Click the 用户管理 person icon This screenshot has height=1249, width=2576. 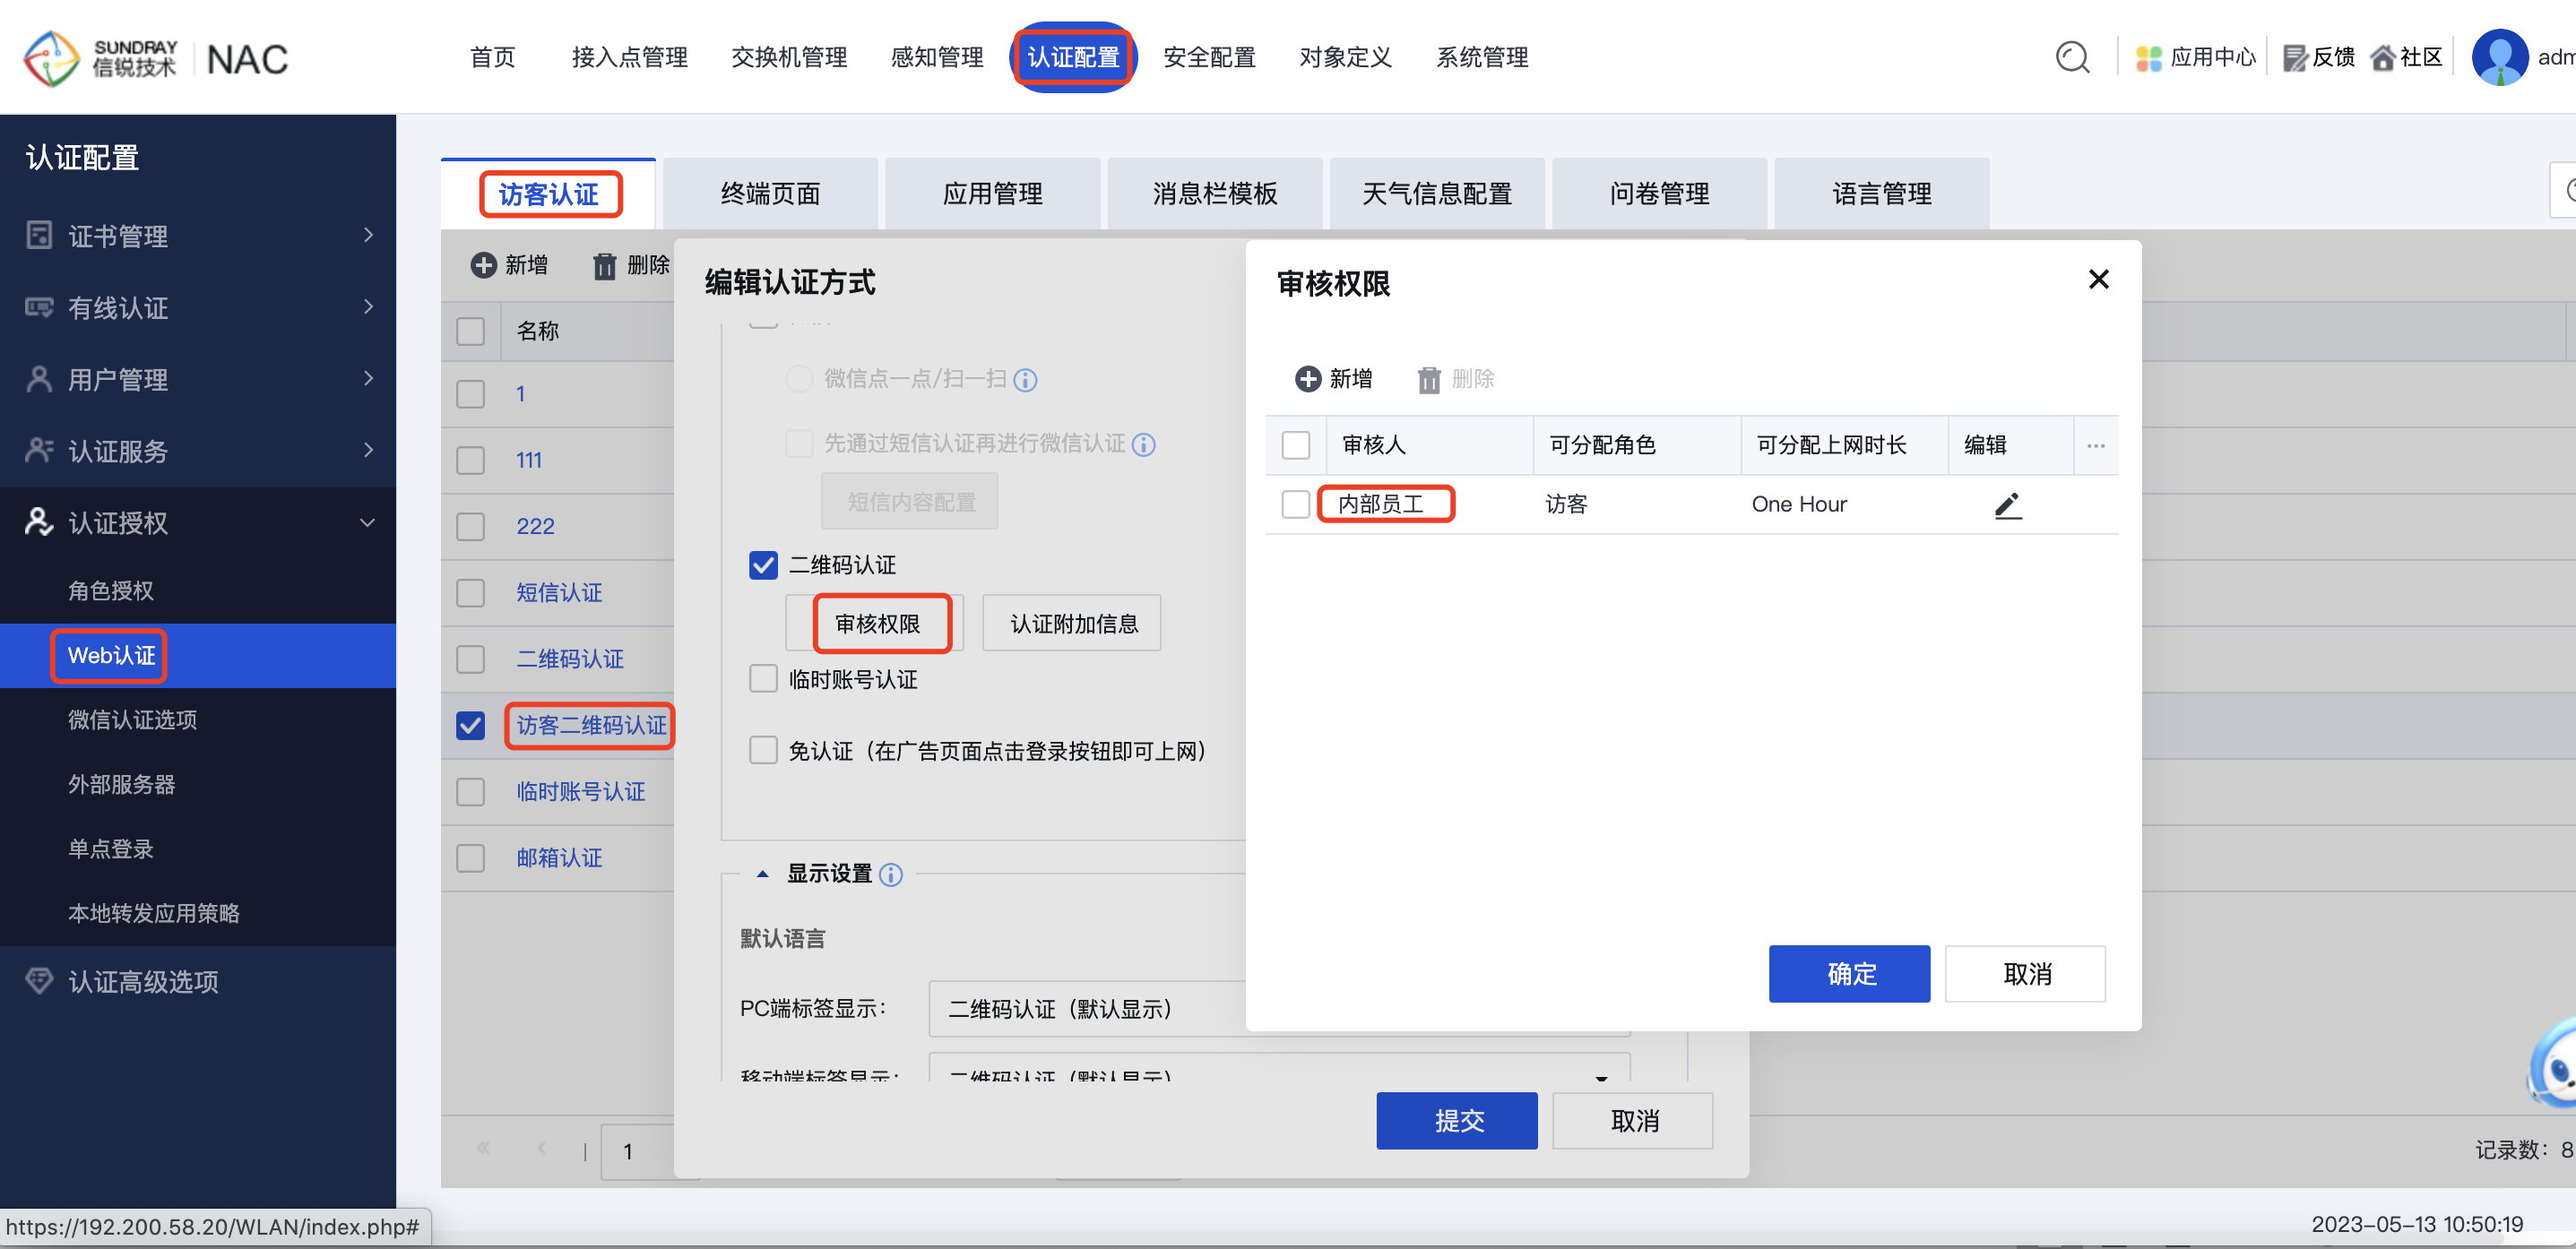pos(39,379)
